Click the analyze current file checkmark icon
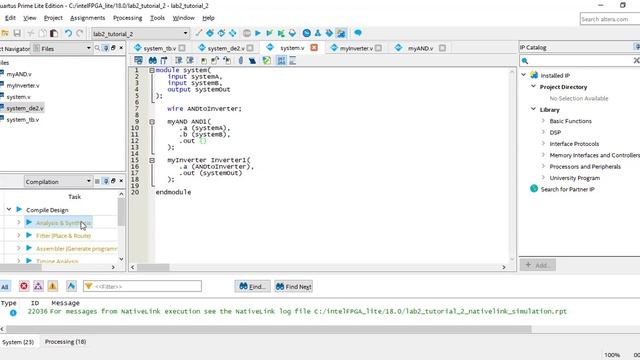 (267, 60)
